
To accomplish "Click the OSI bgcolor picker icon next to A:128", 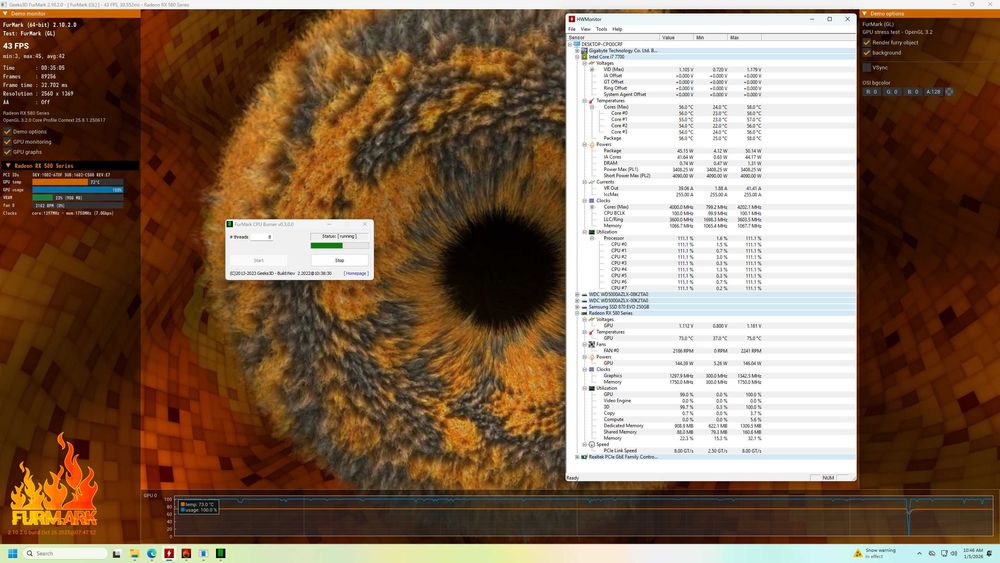I will pos(950,92).
